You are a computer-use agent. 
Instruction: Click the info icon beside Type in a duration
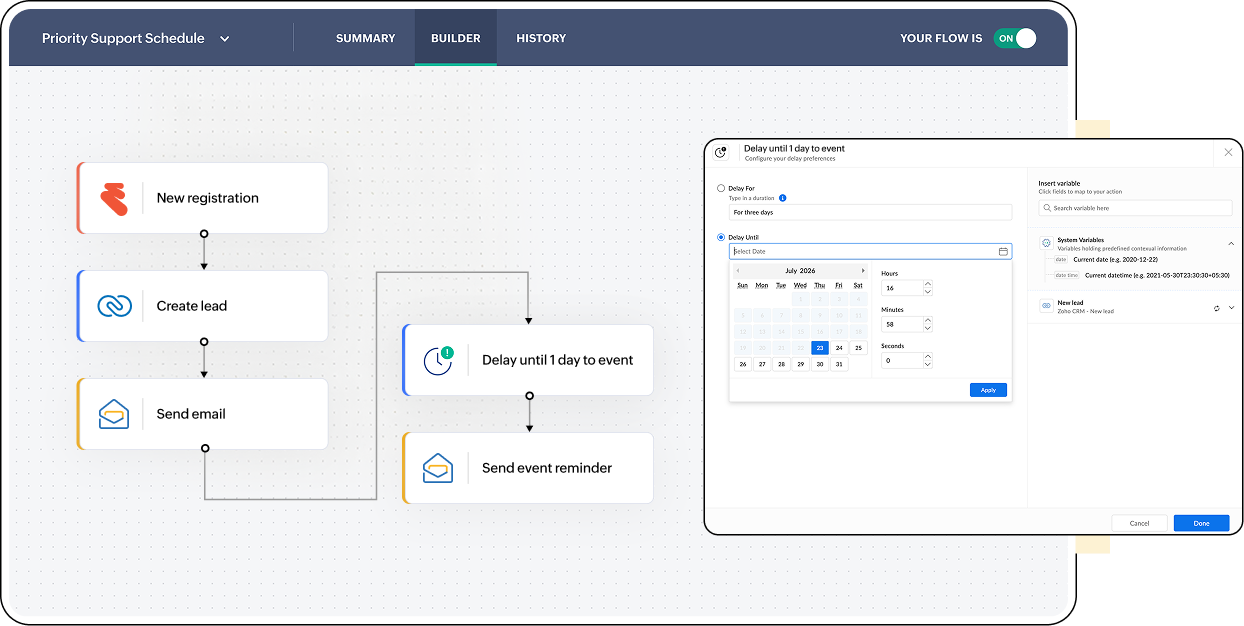coord(782,198)
